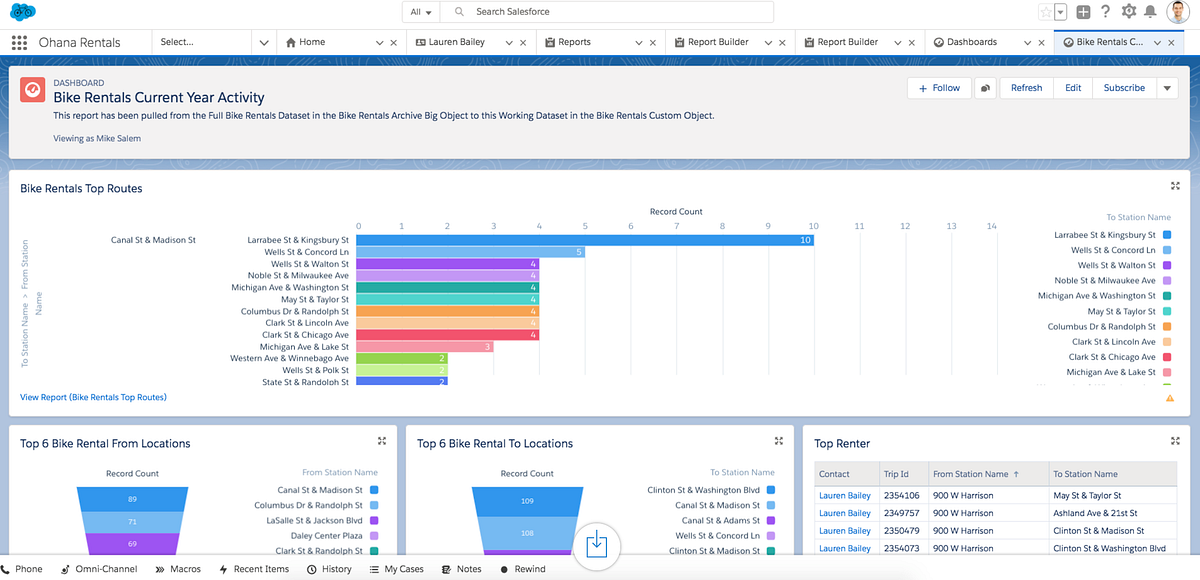
Task: Open the Phone utility
Action: point(22,569)
